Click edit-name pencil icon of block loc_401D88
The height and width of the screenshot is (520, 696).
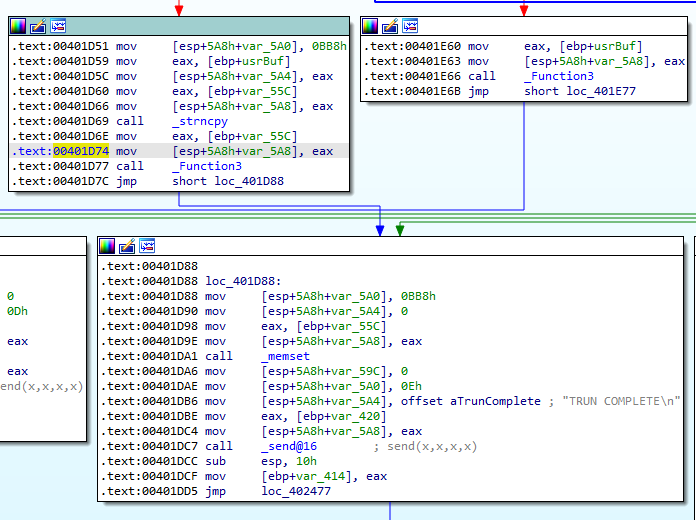(x=127, y=246)
